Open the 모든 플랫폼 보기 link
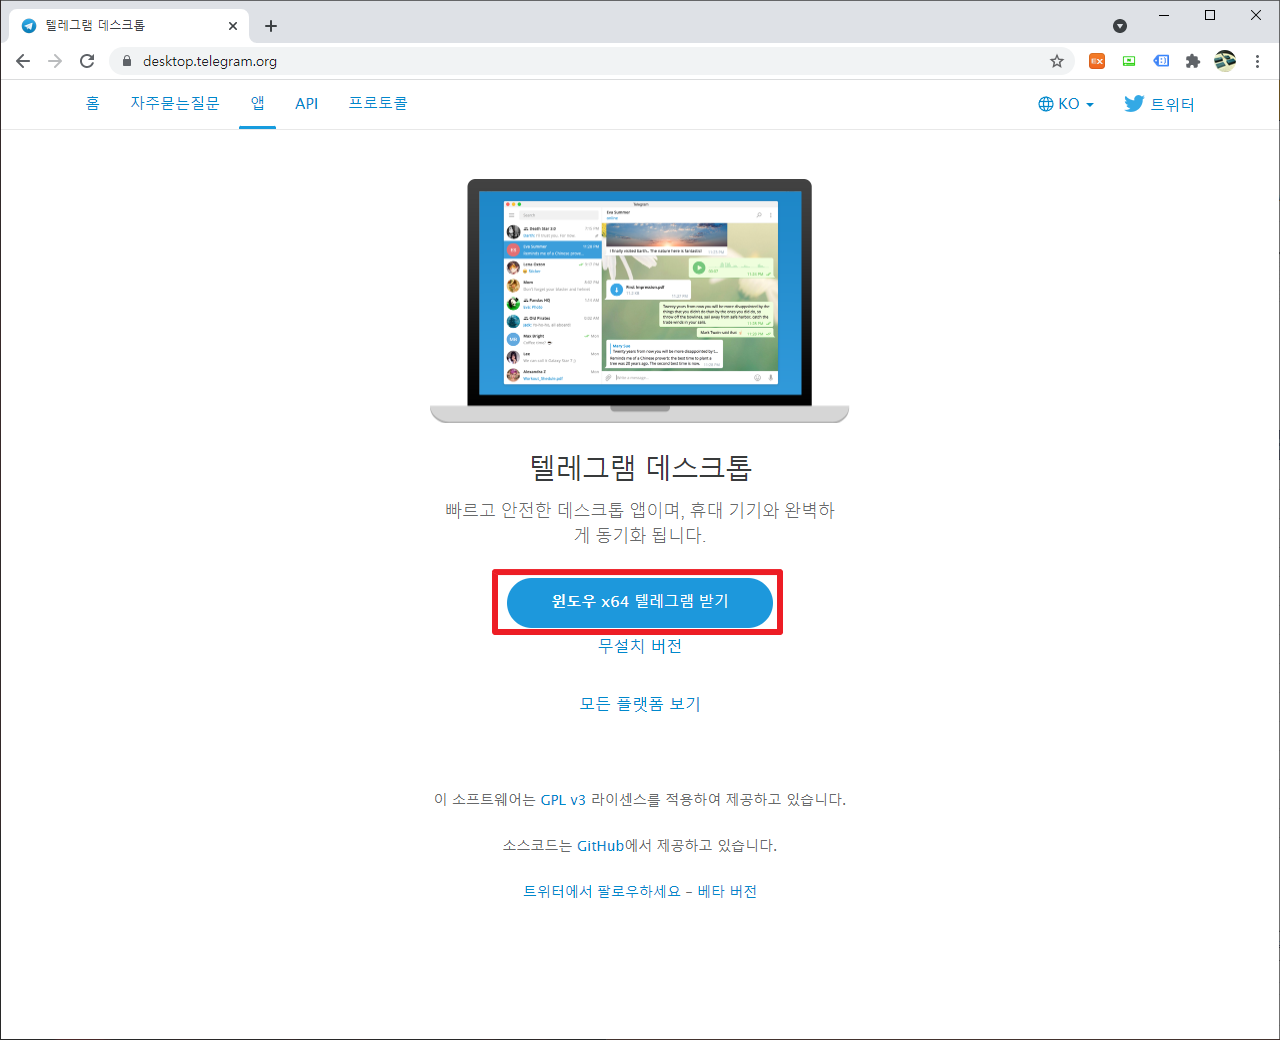 click(640, 704)
